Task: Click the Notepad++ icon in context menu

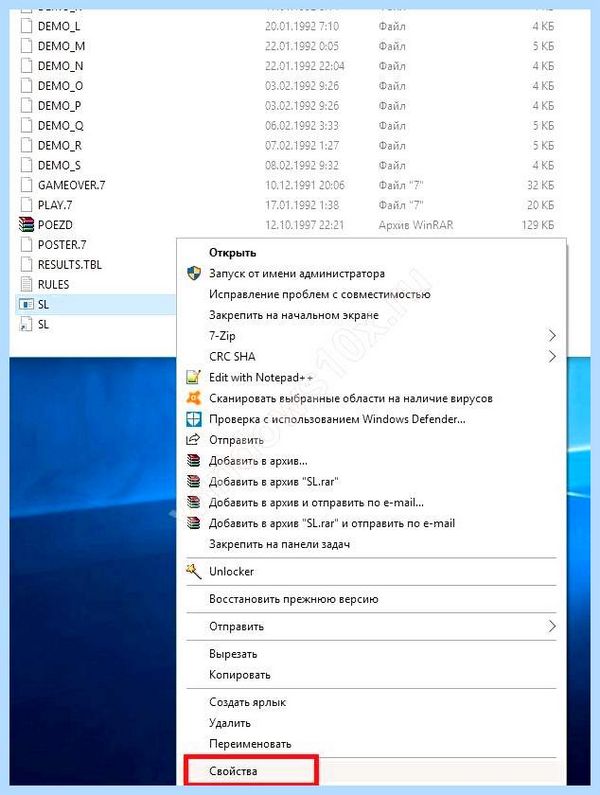Action: click(x=194, y=377)
